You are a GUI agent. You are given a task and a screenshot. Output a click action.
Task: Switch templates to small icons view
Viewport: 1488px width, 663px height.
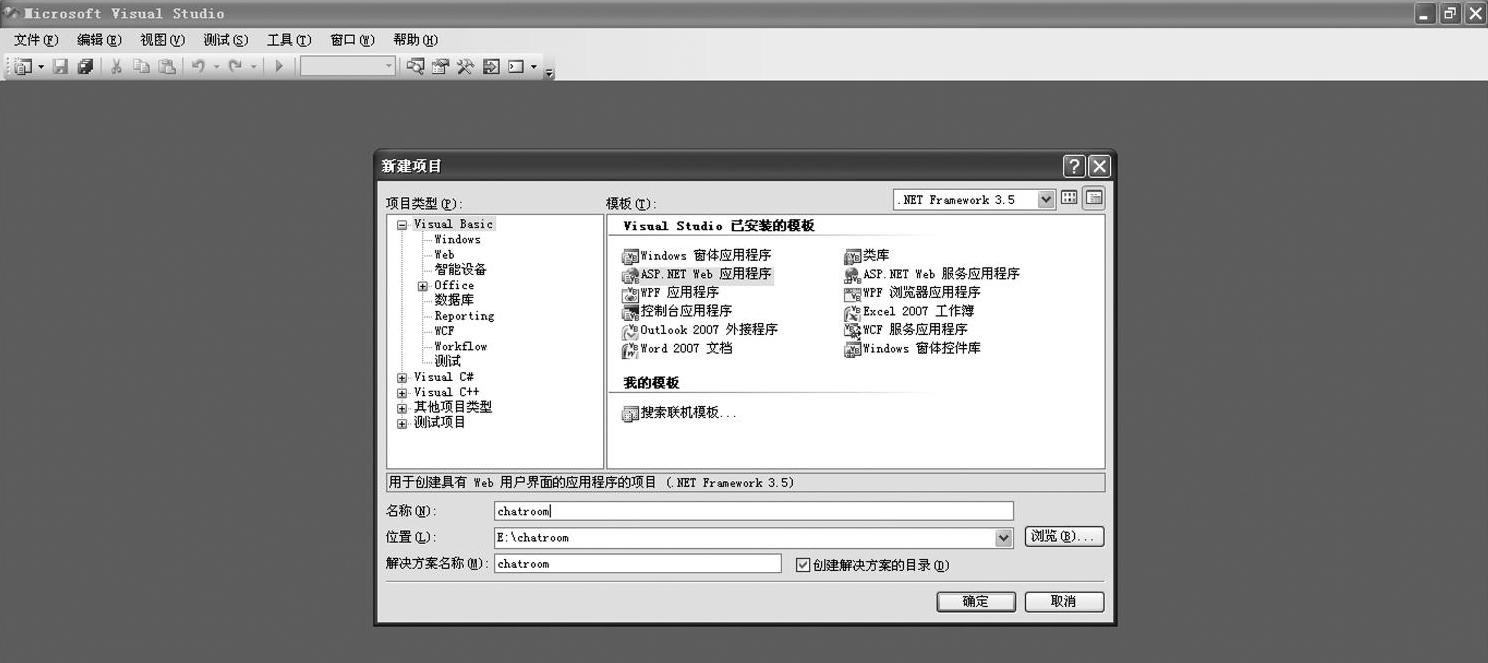[1094, 198]
